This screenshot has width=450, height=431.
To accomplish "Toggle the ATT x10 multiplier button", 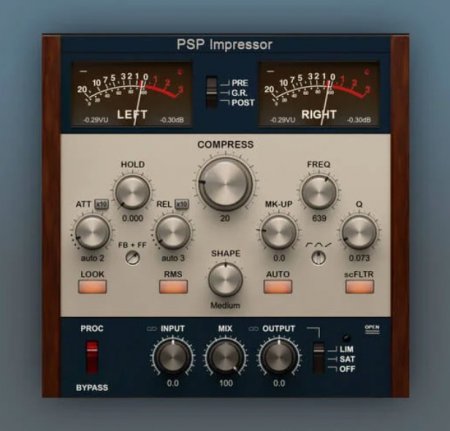I will 101,204.
